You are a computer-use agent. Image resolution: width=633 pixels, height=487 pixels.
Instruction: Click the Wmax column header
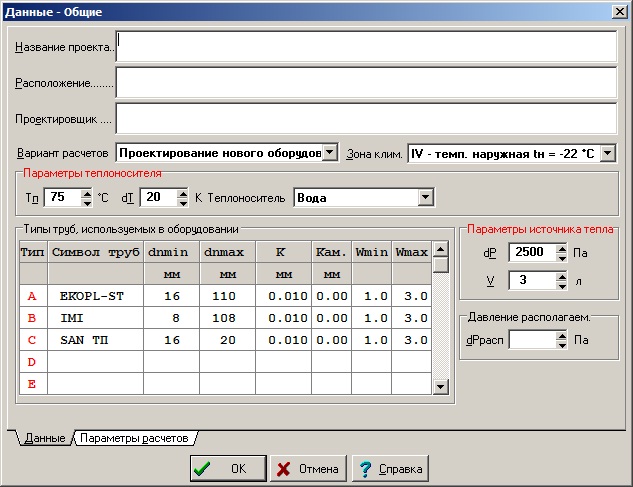[x=411, y=252]
